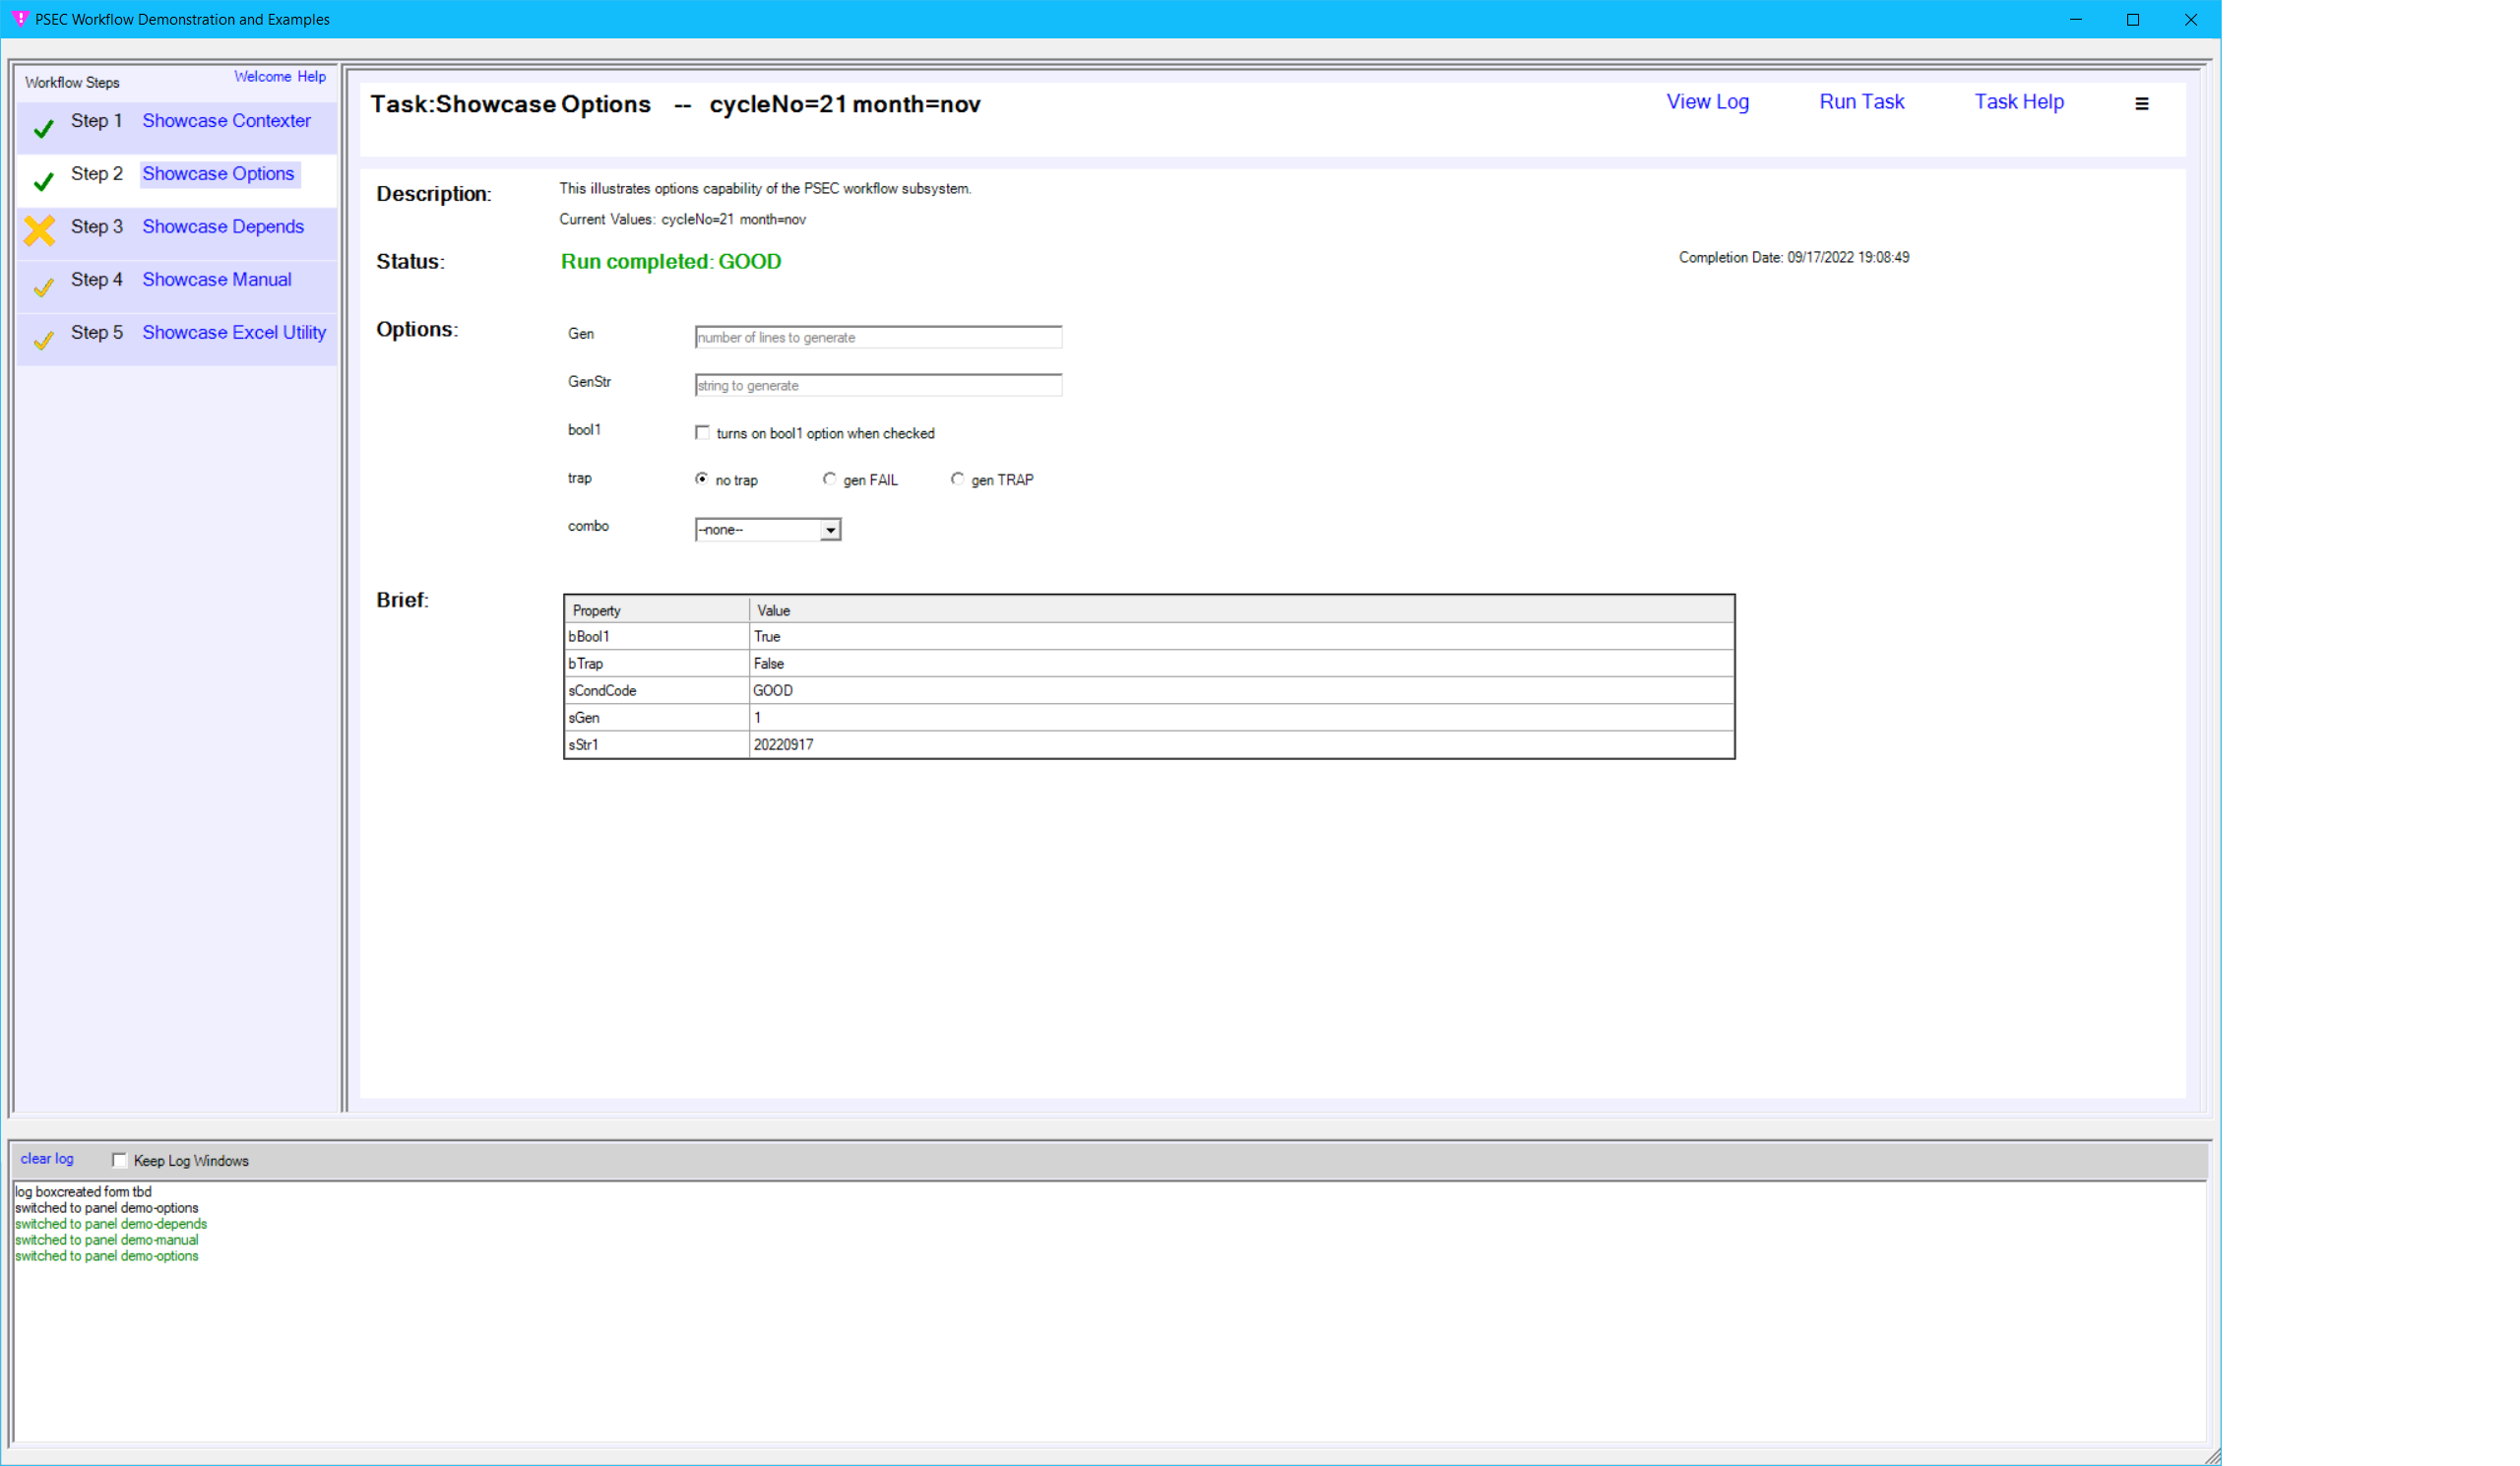Check the Keep Log Windows box
The height and width of the screenshot is (1466, 2520).
120,1160
